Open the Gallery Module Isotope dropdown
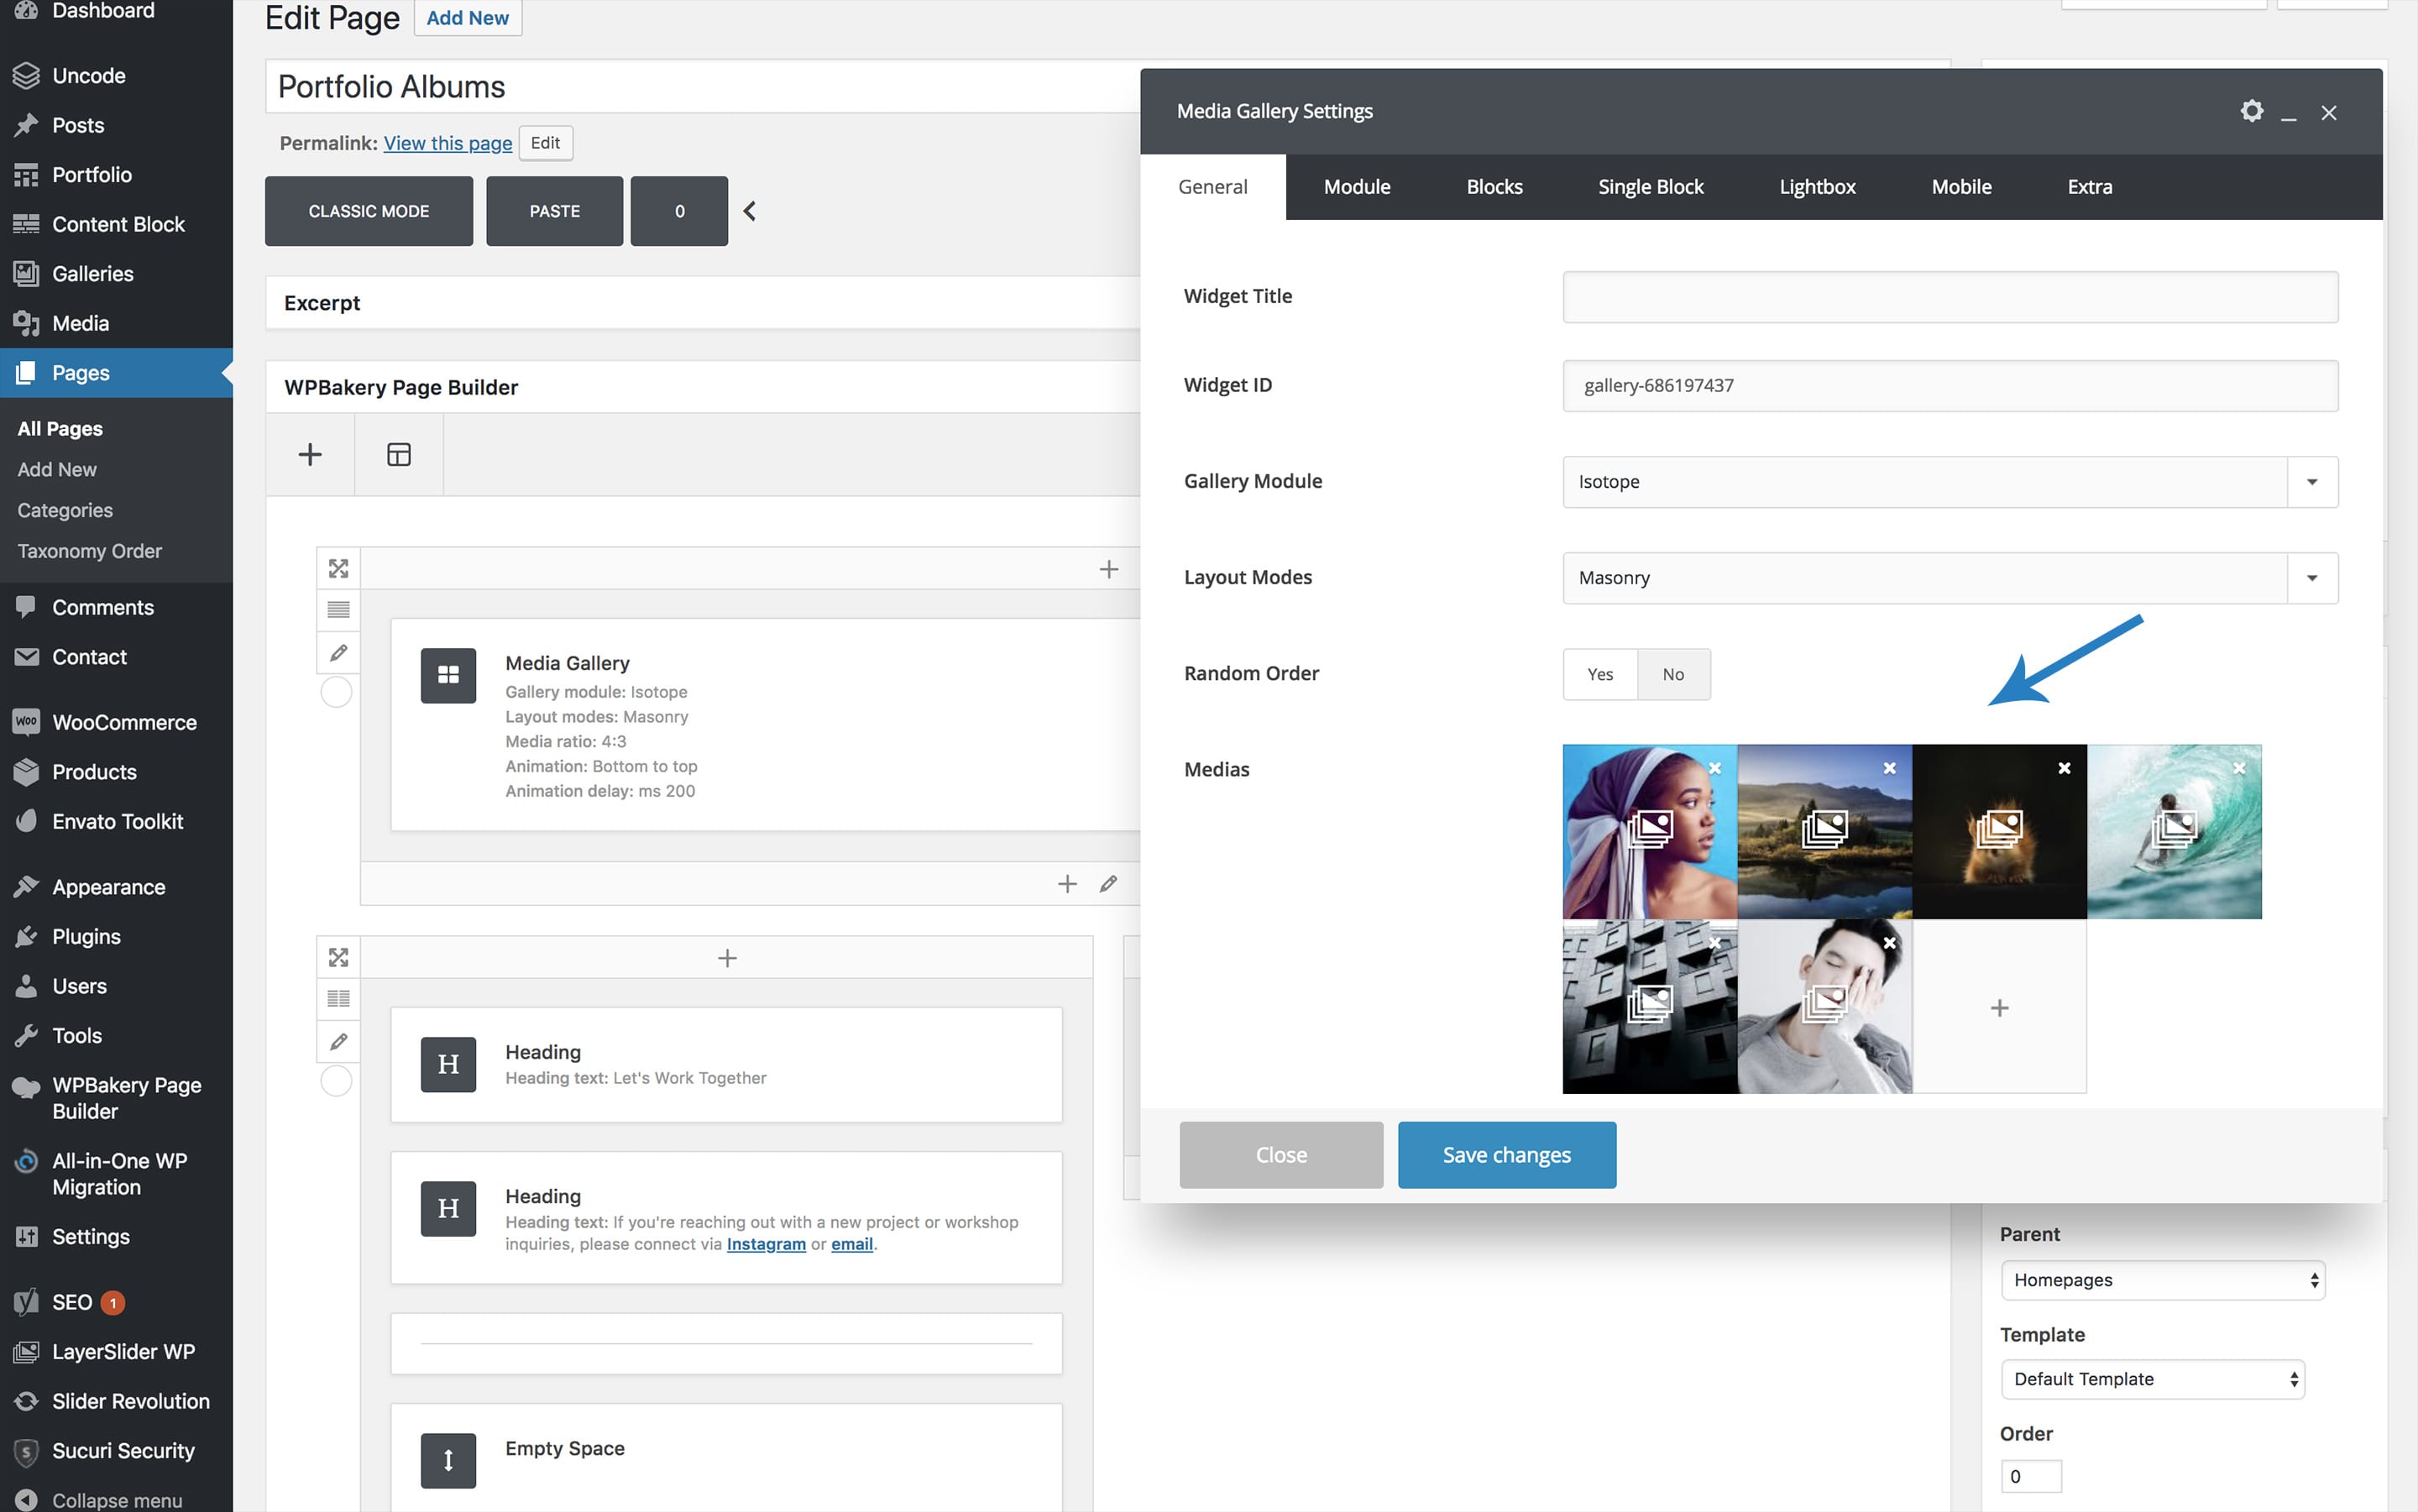Viewport: 2418px width, 1512px height. coord(1949,481)
